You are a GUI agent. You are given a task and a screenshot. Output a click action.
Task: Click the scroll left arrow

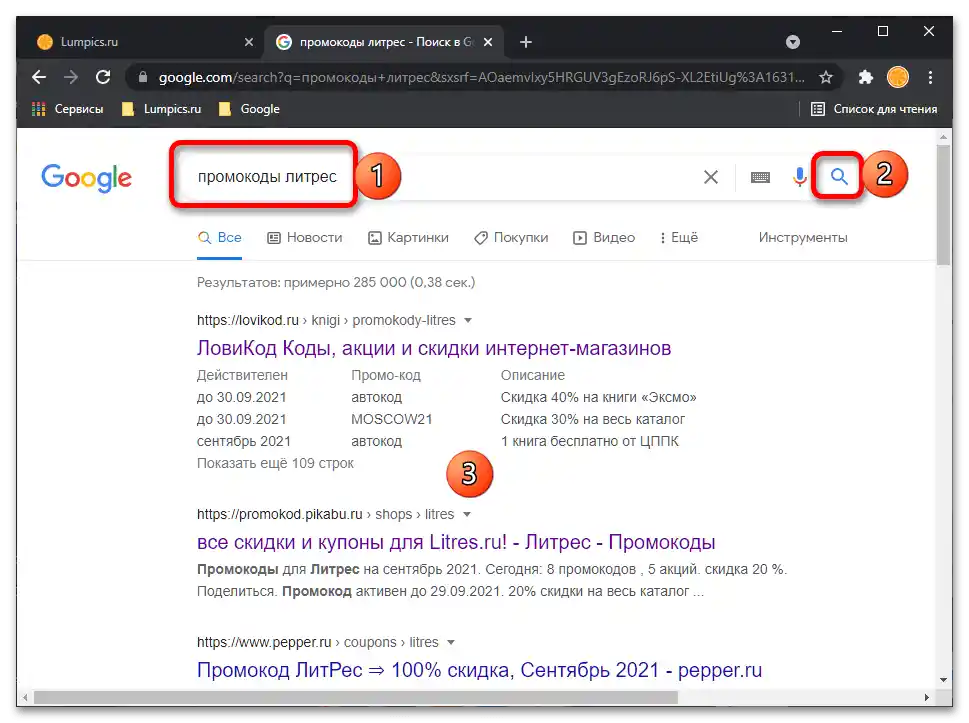click(23, 698)
